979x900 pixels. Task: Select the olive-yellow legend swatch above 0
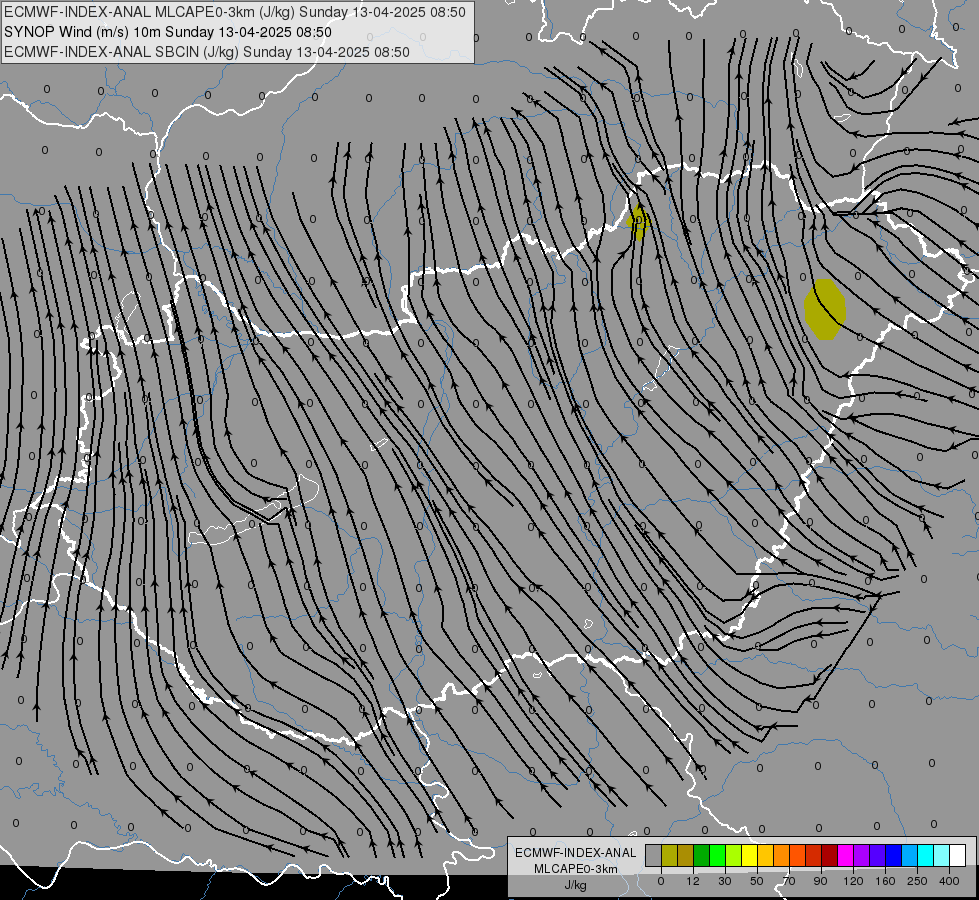669,856
